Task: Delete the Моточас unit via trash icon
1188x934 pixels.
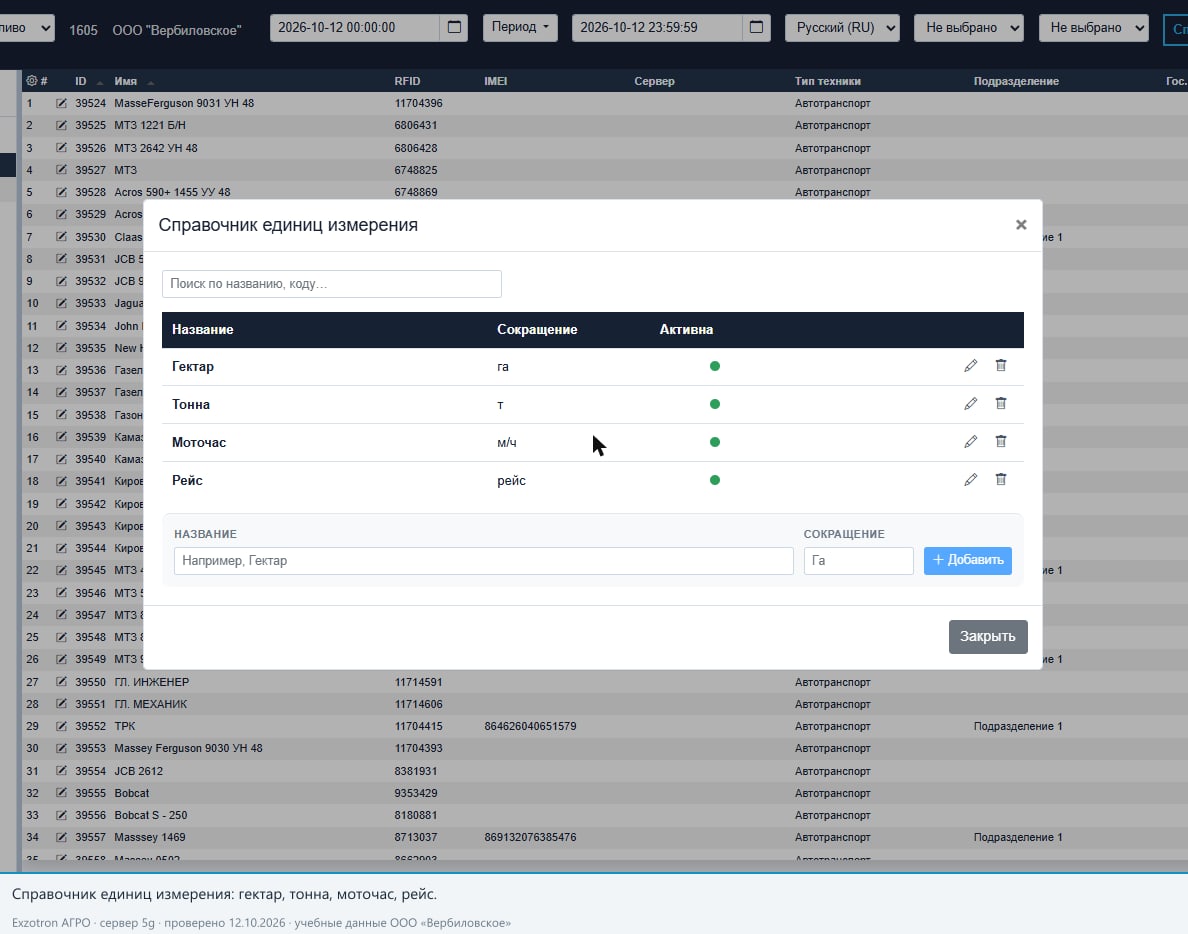Action: coord(1001,442)
